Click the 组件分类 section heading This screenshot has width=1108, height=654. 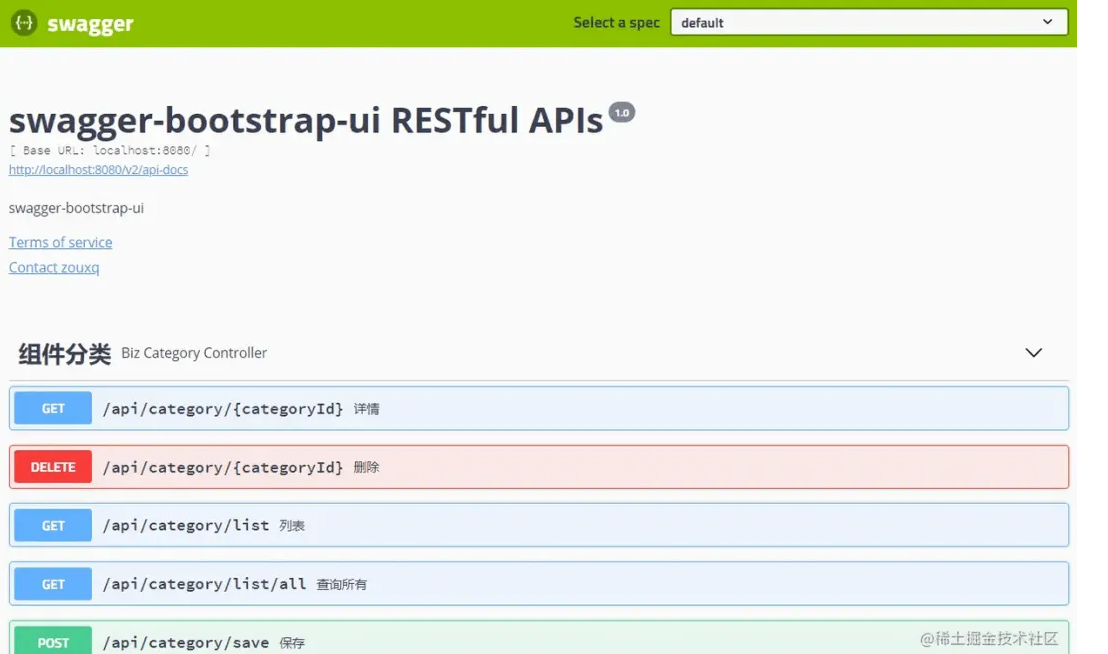point(64,353)
